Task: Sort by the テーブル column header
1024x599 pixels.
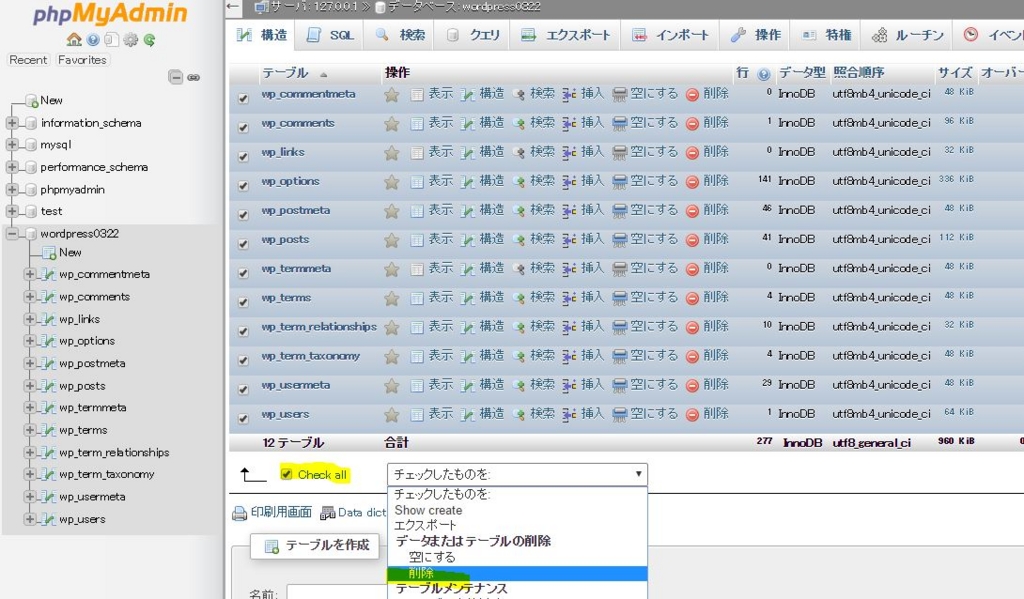Action: [x=285, y=73]
